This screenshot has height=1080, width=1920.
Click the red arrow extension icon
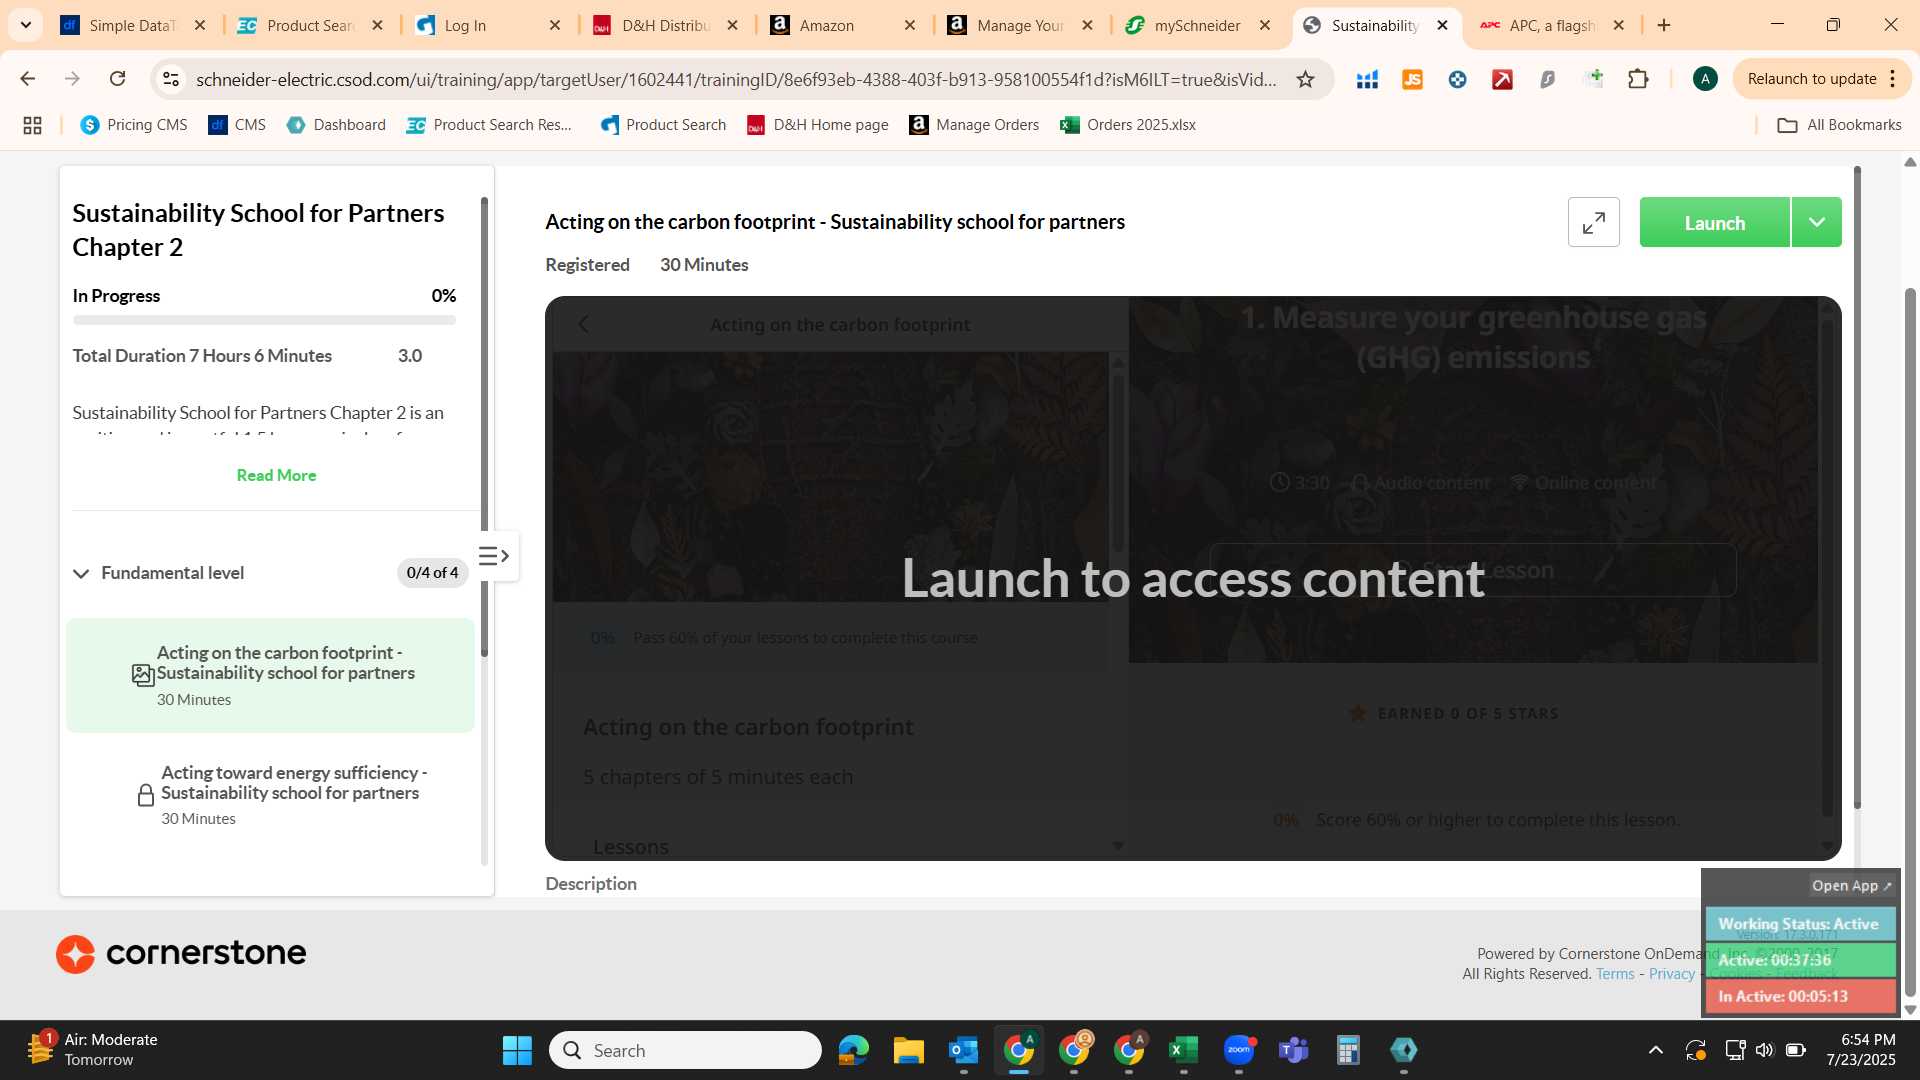[x=1502, y=79]
